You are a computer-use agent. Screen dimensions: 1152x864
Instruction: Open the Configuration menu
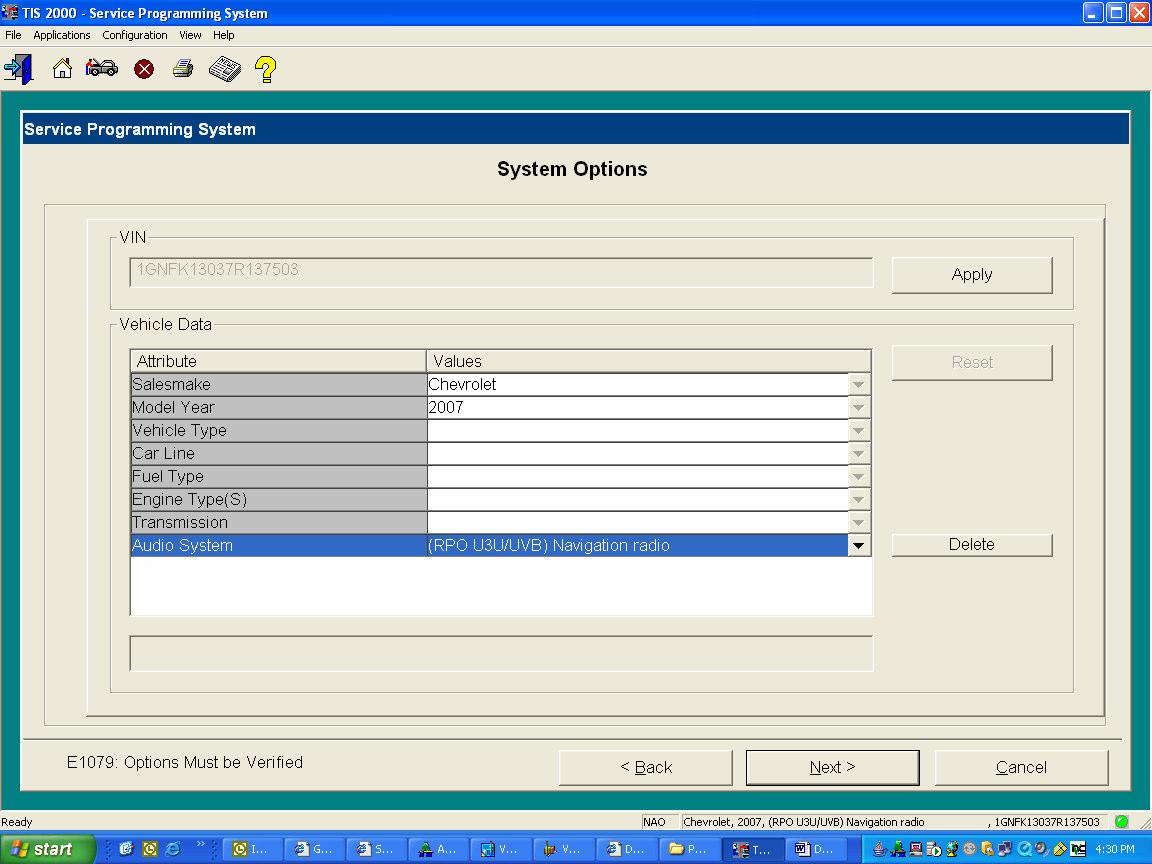point(135,35)
